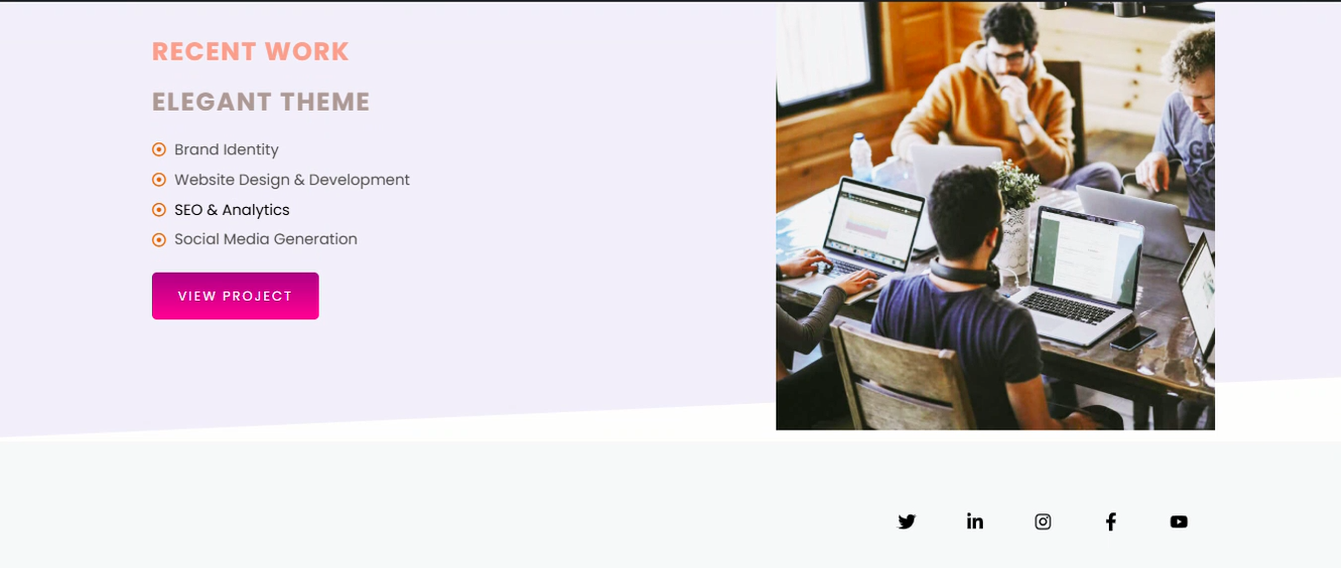Viewport: 1341px width, 568px height.
Task: Open the team workspace photo
Action: click(995, 216)
